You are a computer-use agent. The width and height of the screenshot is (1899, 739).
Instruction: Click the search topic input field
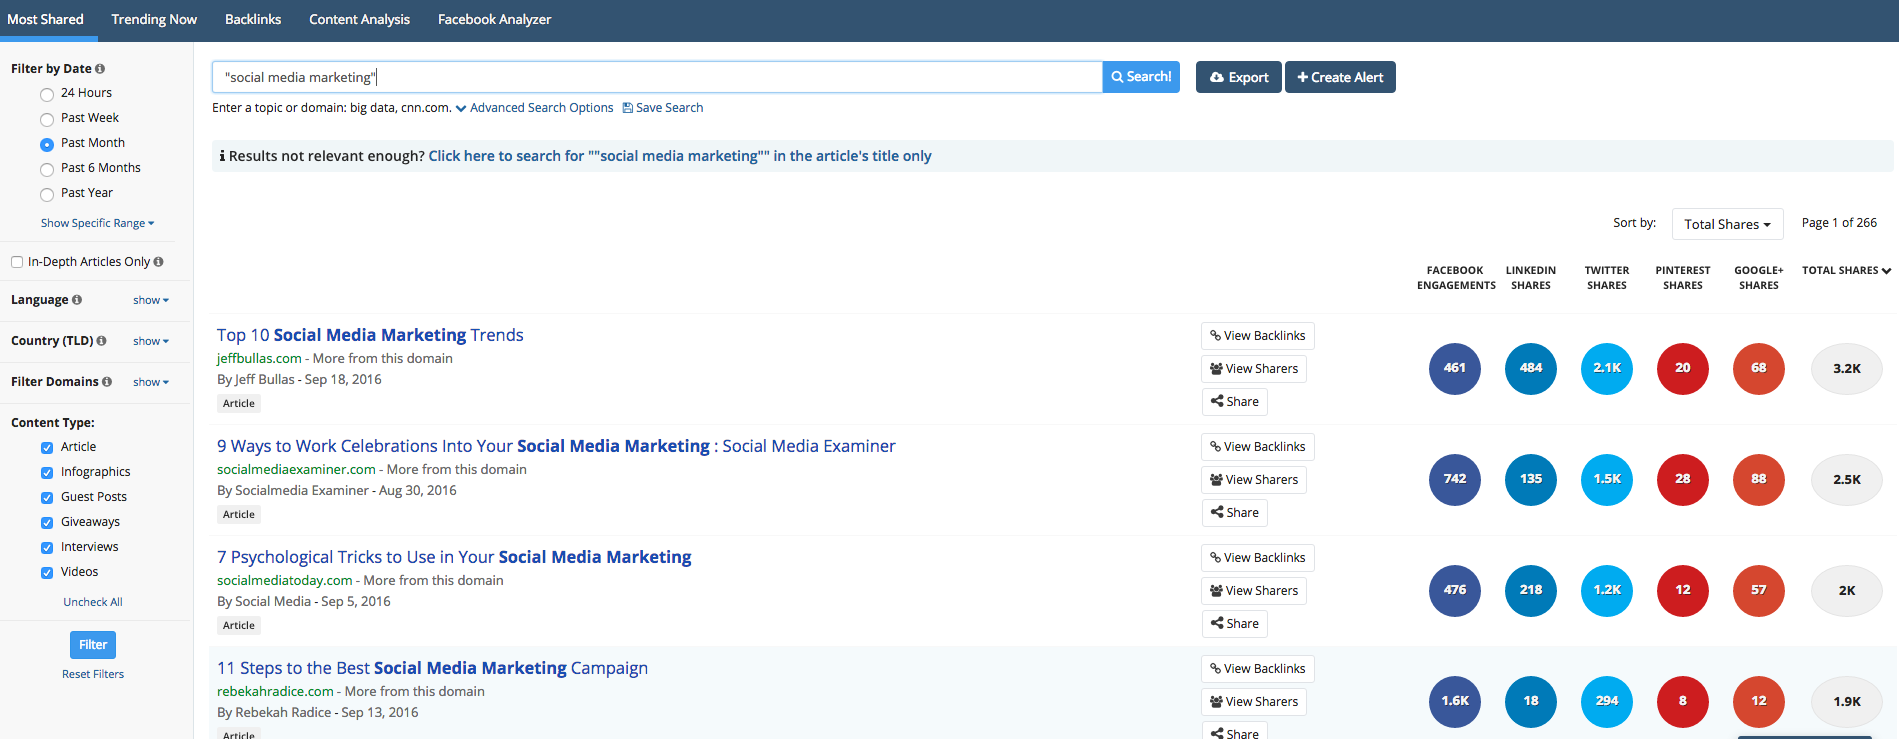click(656, 77)
